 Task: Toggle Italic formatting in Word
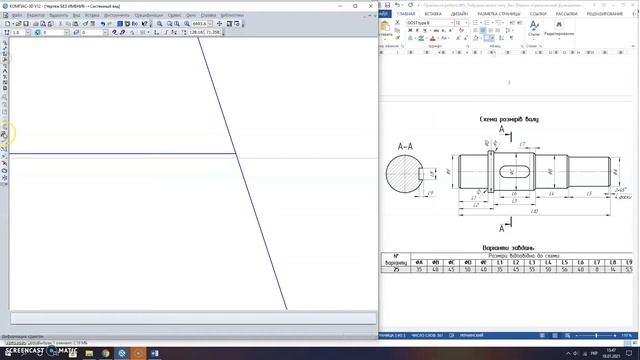click(x=417, y=31)
